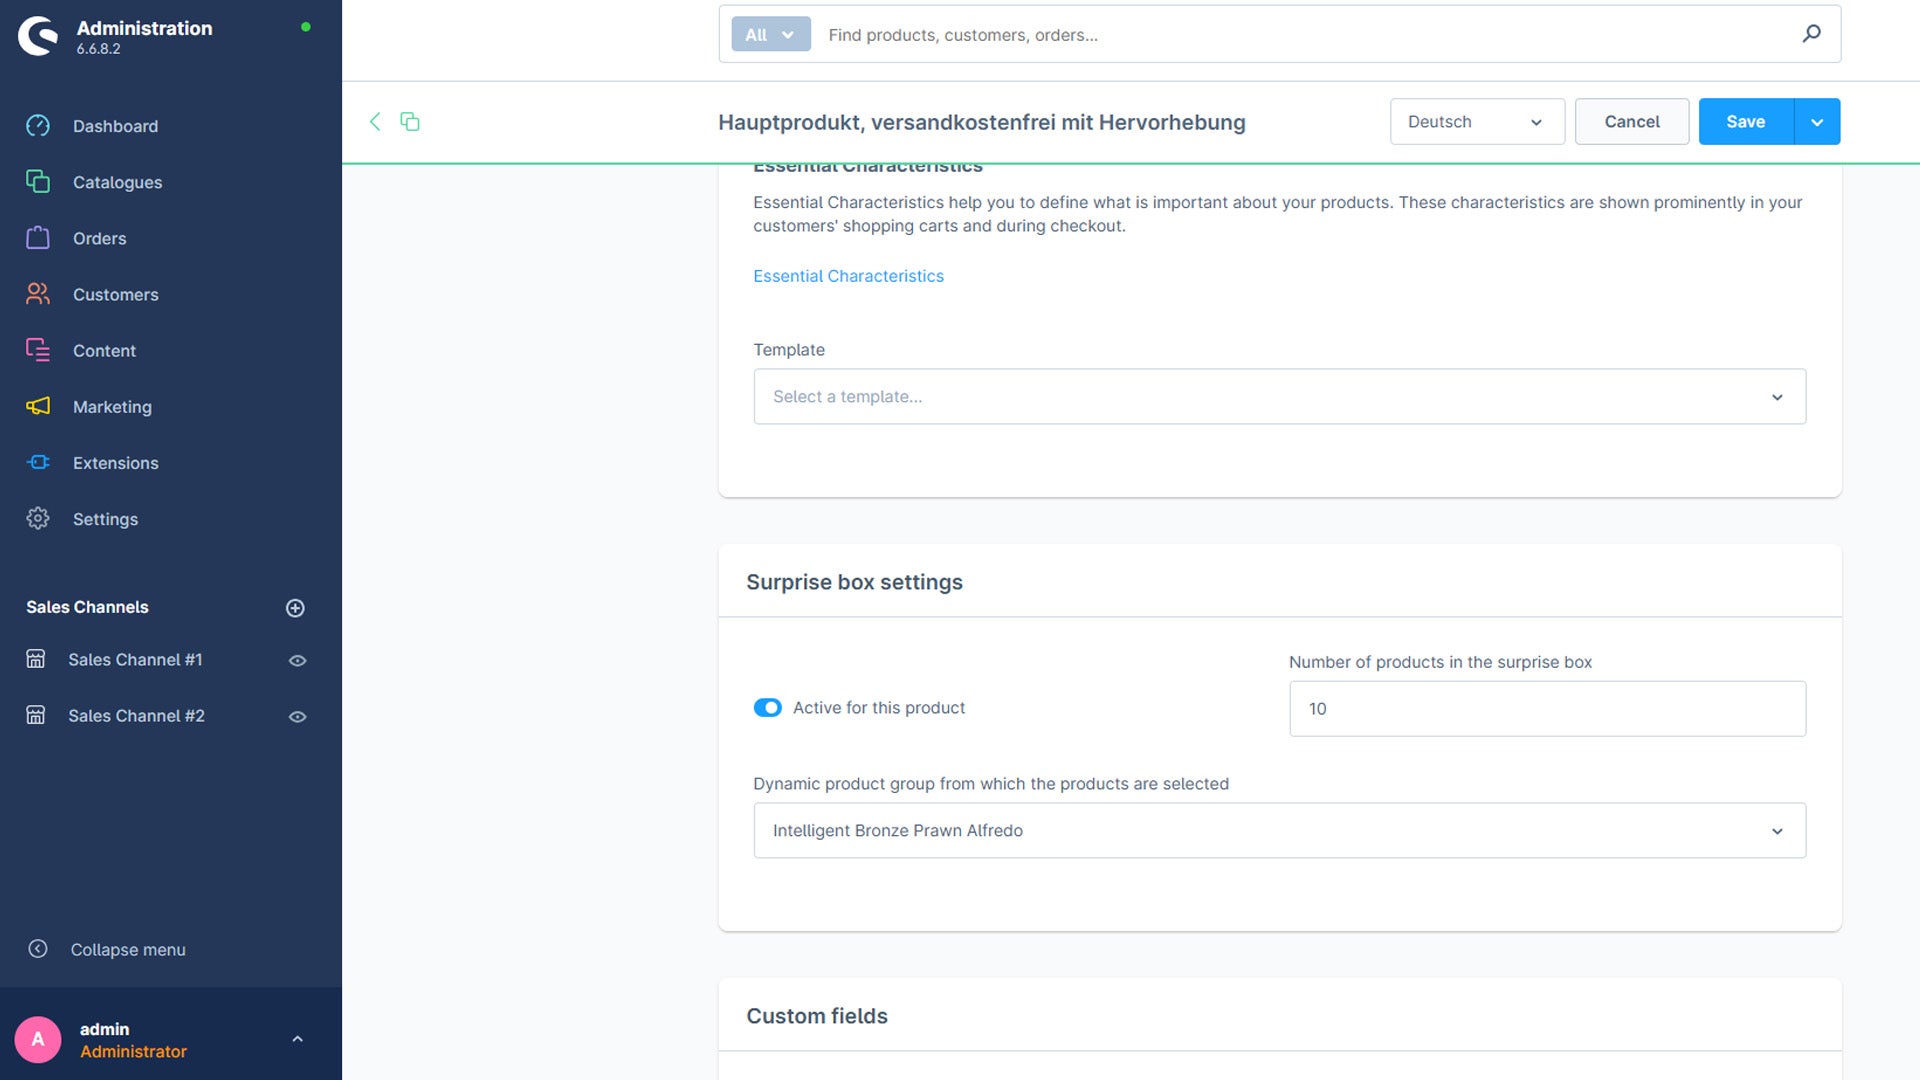Image resolution: width=1920 pixels, height=1080 pixels.
Task: Open the Dashboard gauge icon
Action: 38,126
